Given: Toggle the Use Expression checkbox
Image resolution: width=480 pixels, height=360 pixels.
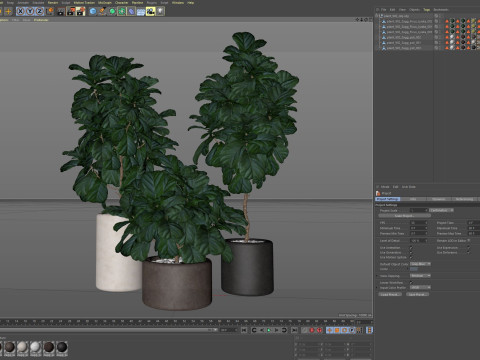Looking at the screenshot, I should [468, 248].
